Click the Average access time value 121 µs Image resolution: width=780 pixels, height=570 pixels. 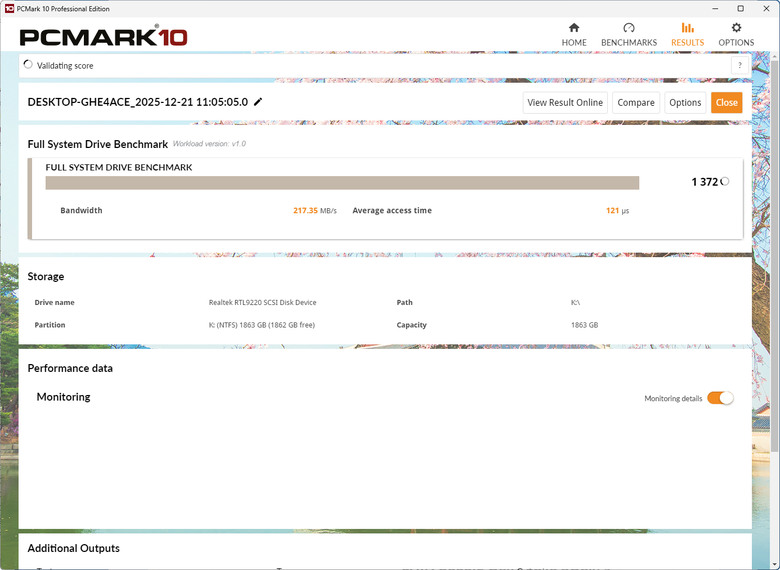tap(617, 210)
